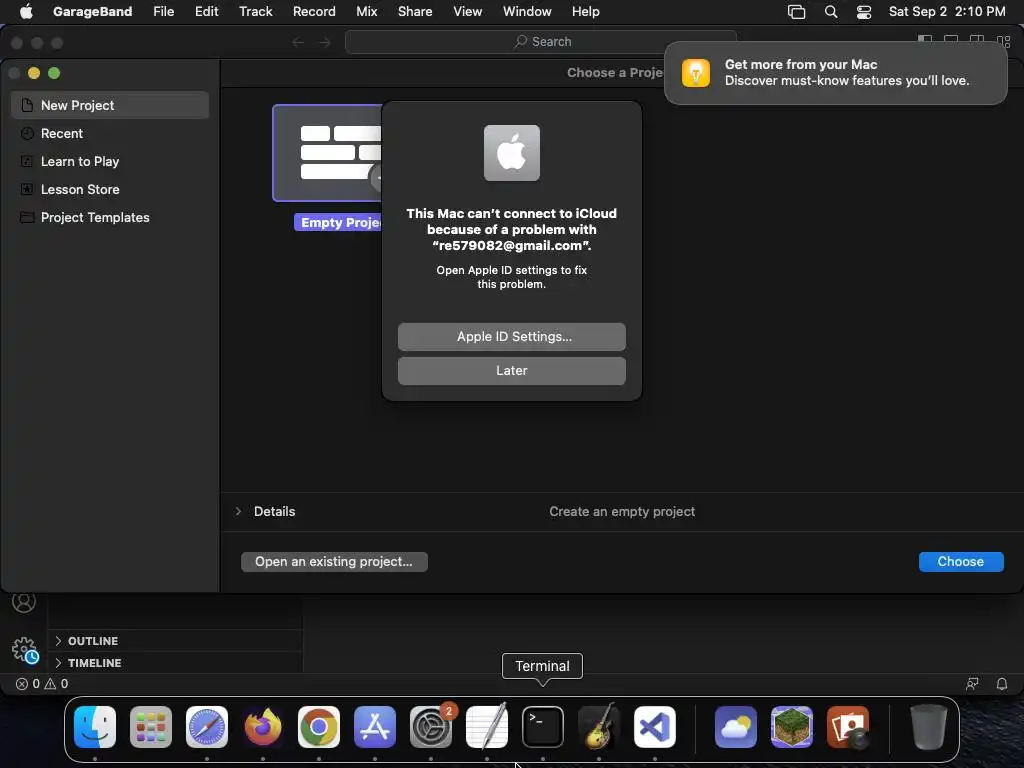Open System Settings in the Dock
This screenshot has height=768, width=1024.
point(431,727)
